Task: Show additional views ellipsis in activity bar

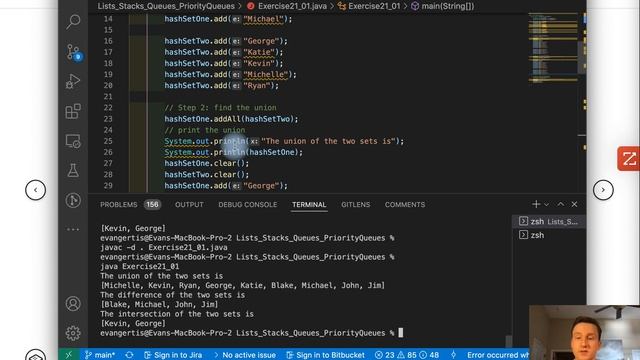Action: point(73,229)
